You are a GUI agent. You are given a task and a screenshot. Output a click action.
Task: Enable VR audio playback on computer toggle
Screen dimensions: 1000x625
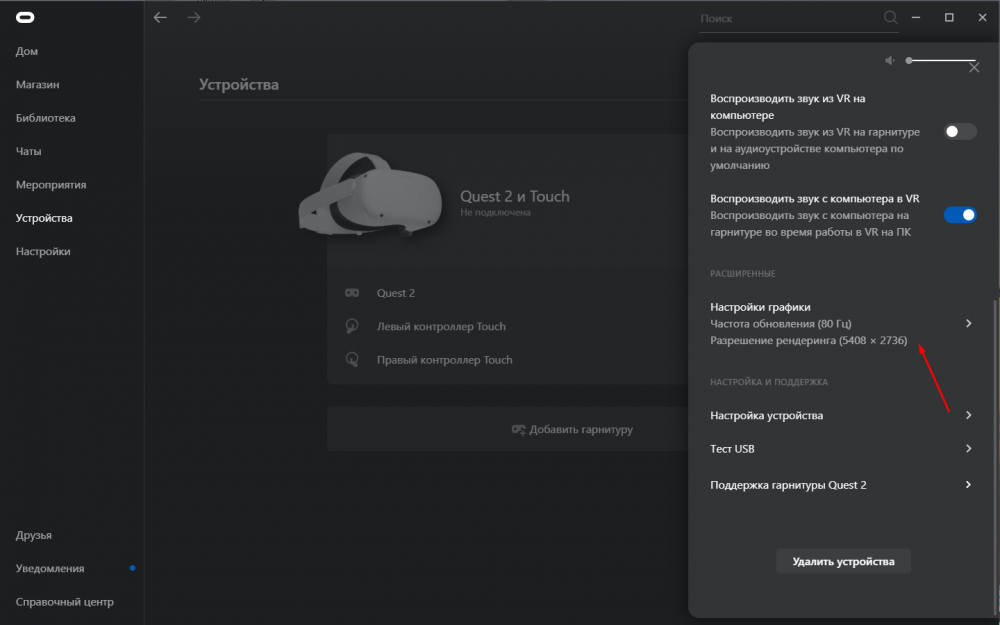960,131
